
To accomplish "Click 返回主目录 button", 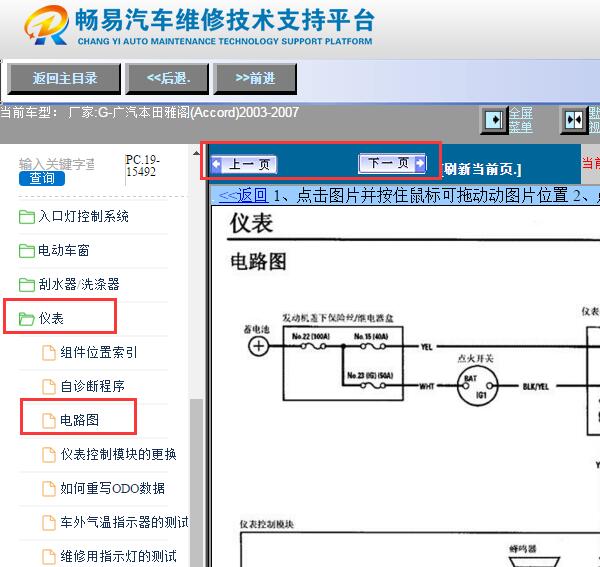I will [64, 79].
